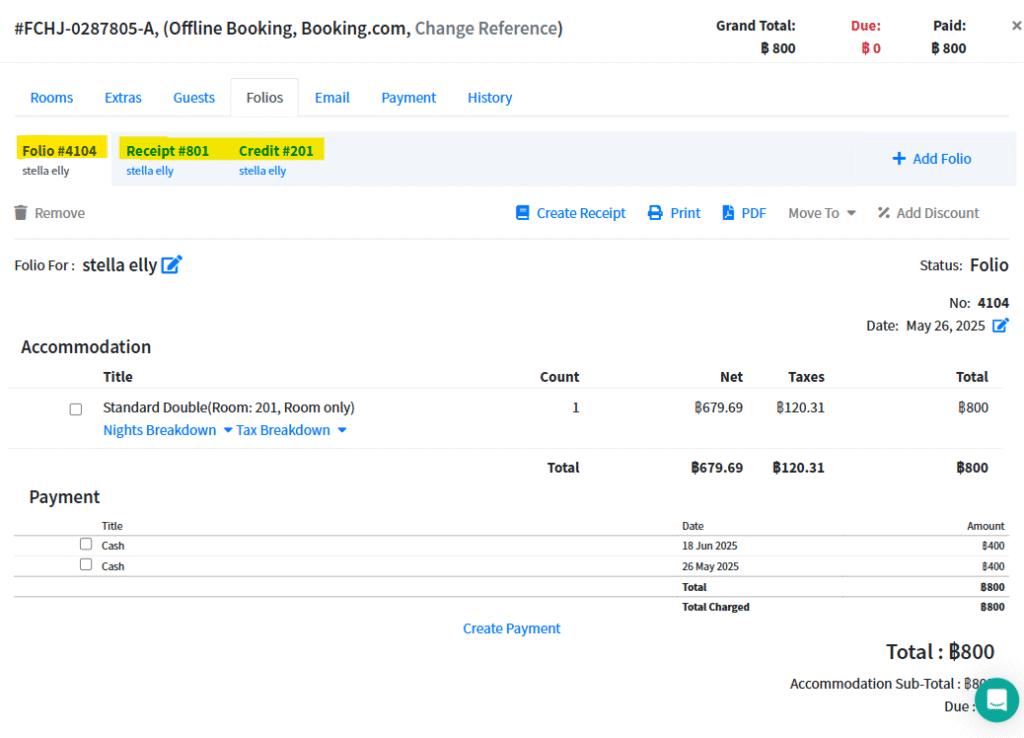Screen dimensions: 1024x738
Task: Click the Change Reference link
Action: point(486,28)
